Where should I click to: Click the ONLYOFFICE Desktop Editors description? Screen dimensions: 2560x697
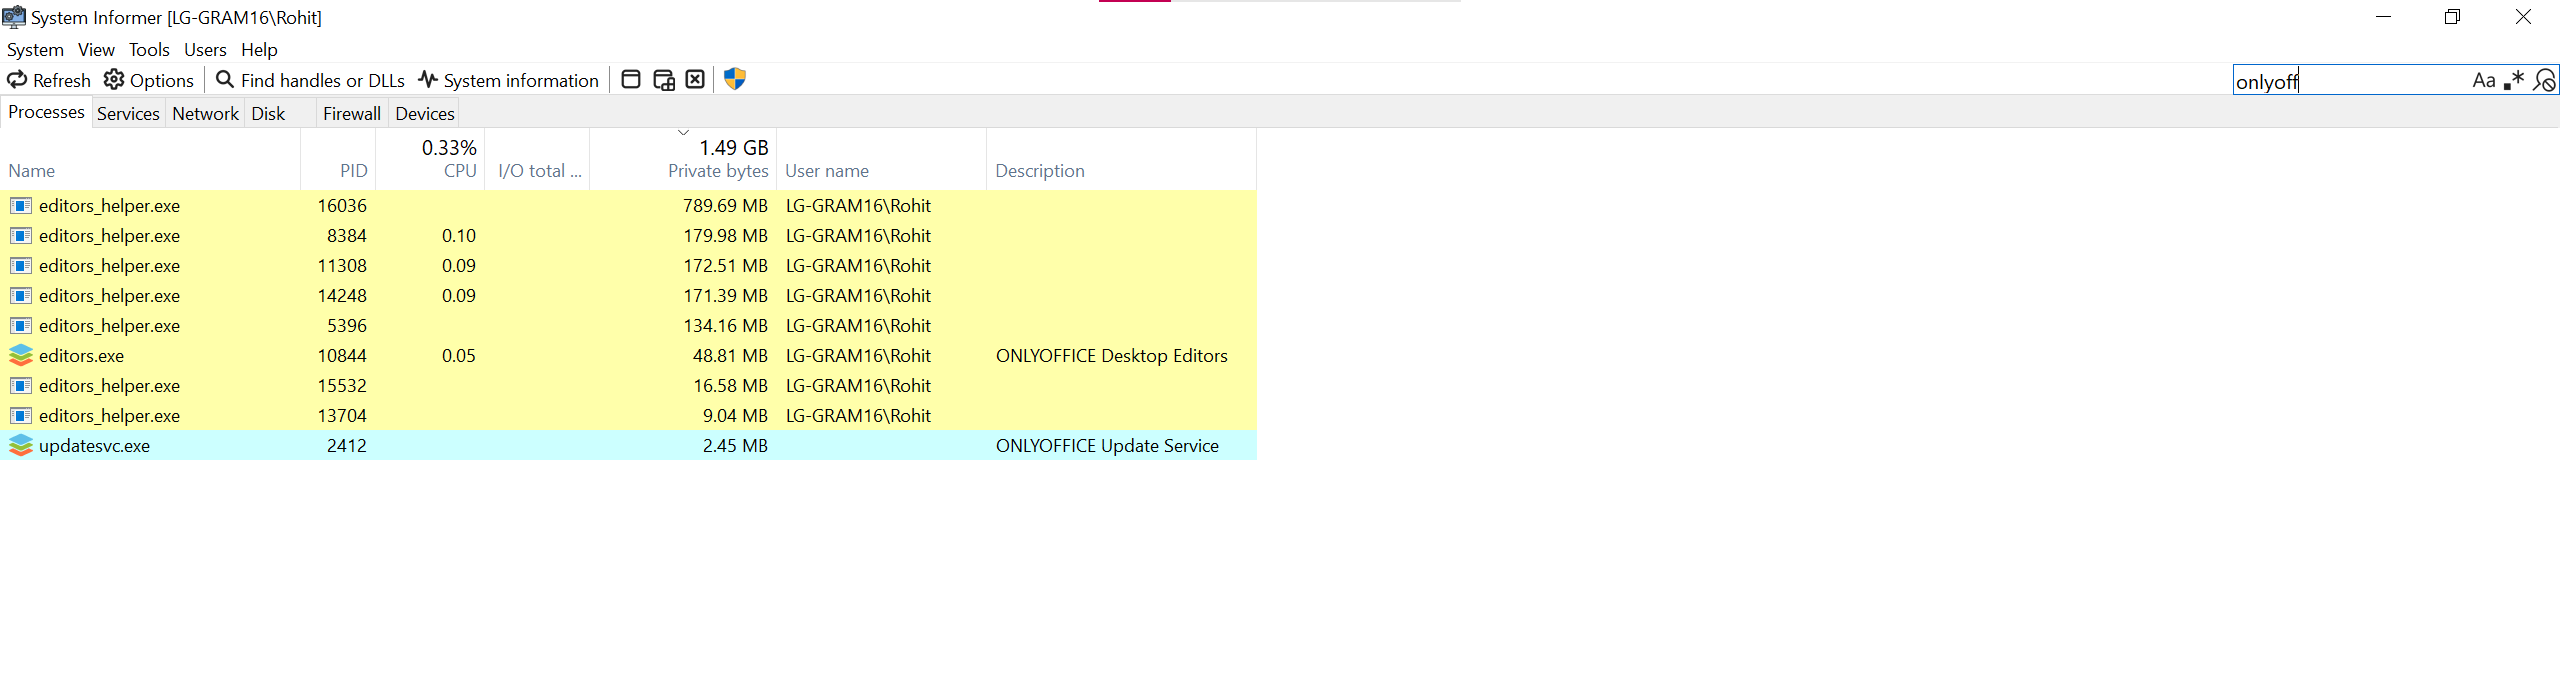coord(1112,356)
